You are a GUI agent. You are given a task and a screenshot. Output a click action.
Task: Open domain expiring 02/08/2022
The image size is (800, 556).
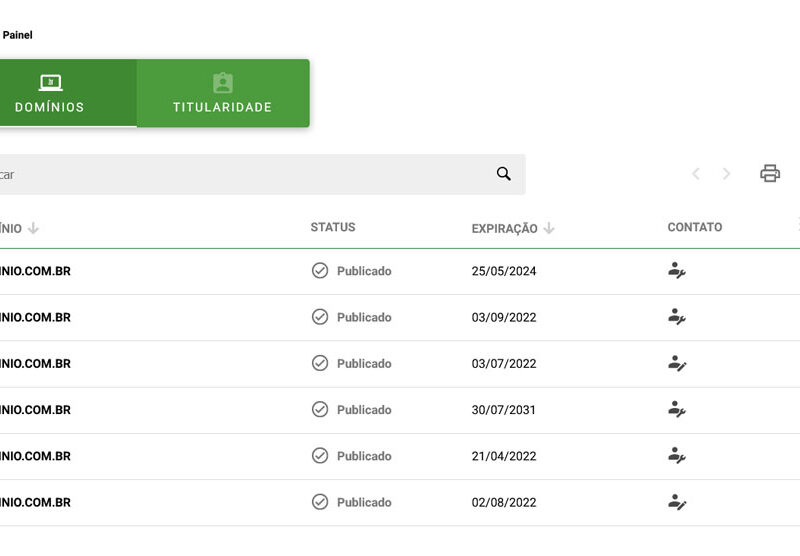click(x=35, y=502)
